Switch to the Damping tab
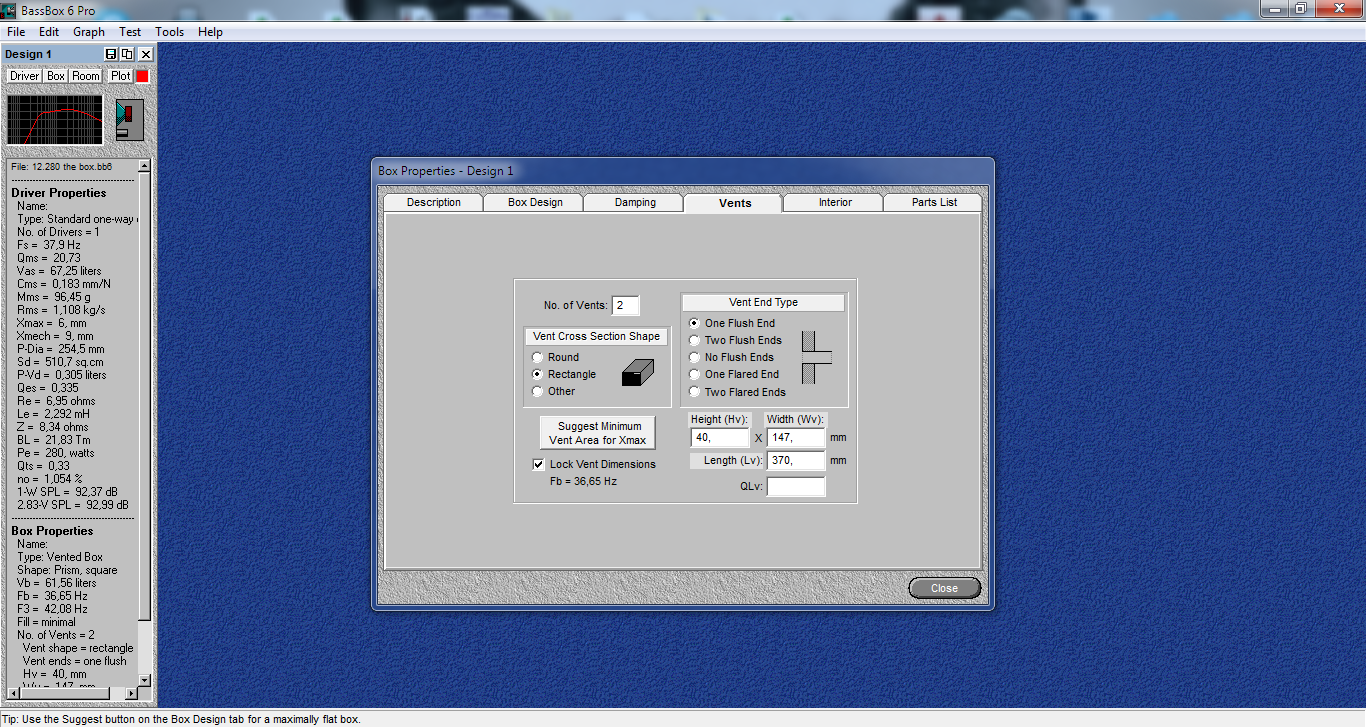Image resolution: width=1366 pixels, height=728 pixels. [x=635, y=202]
